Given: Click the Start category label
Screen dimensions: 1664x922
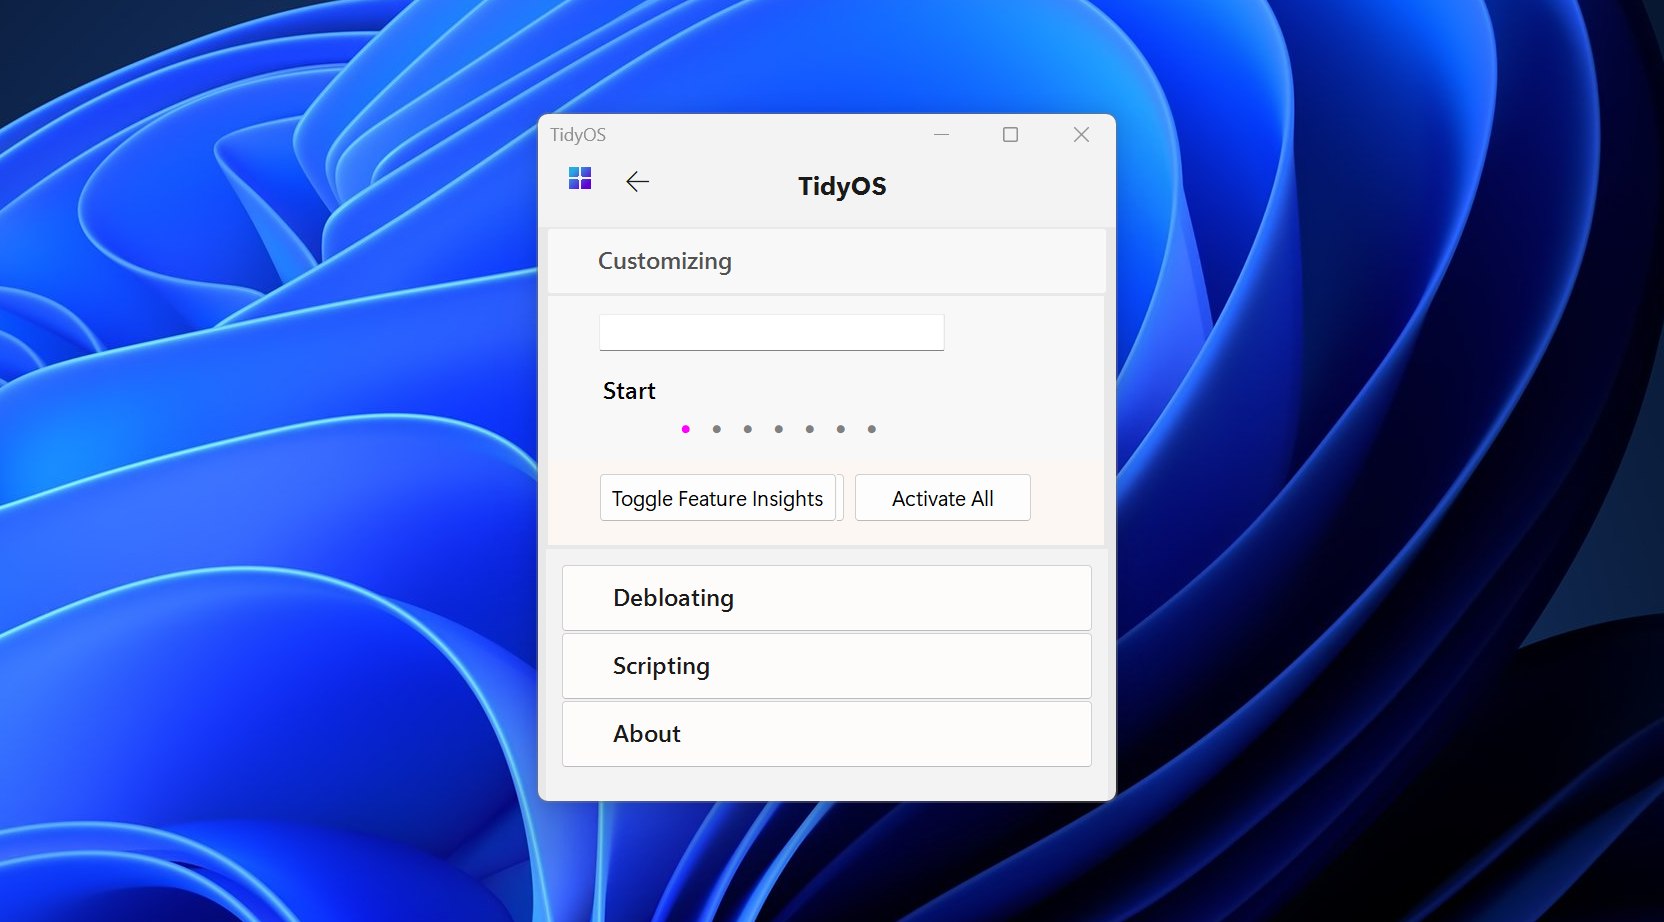Looking at the screenshot, I should pos(629,391).
